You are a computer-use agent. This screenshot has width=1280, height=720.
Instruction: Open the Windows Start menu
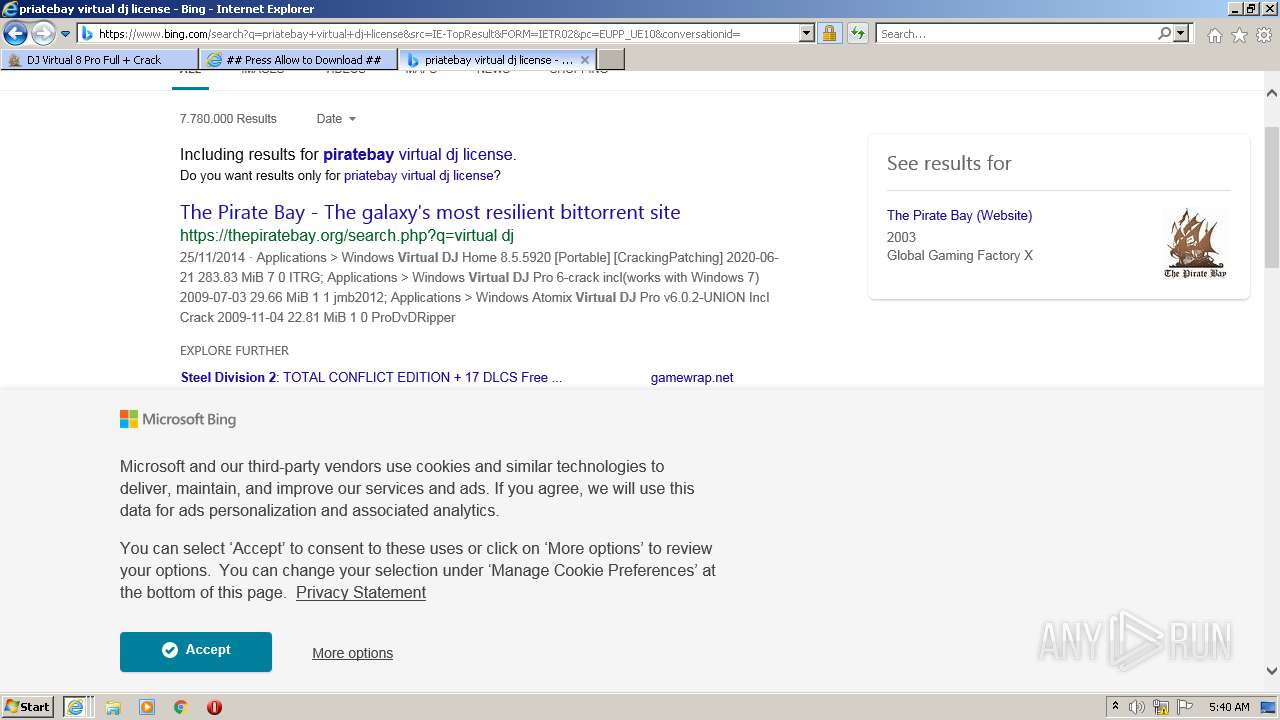point(28,707)
